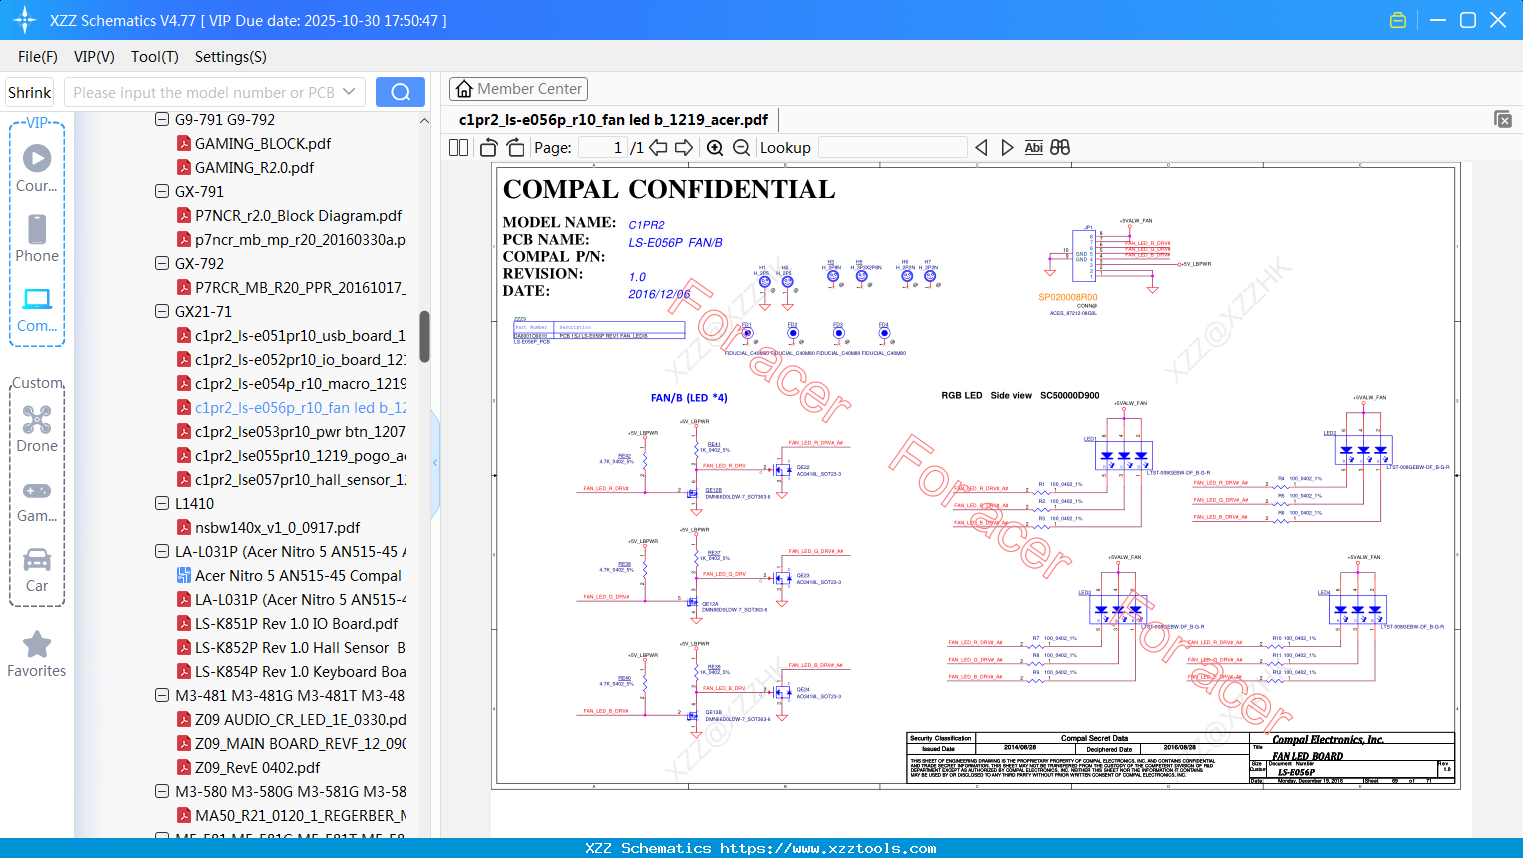
Task: Open c1pr2_ls-e054p_r10_macro file
Action: 291,383
